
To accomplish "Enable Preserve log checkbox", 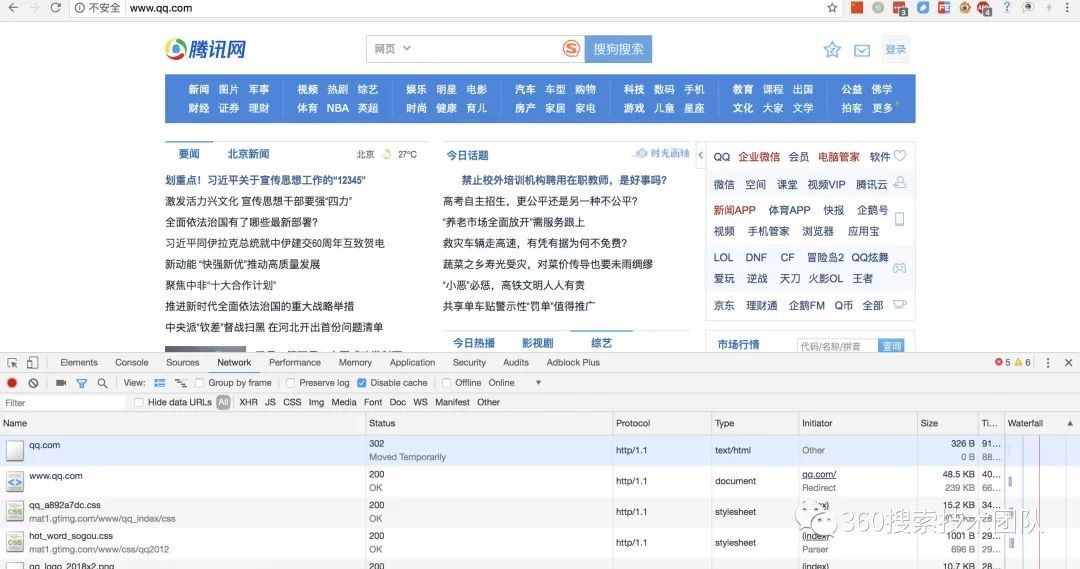I will click(x=290, y=383).
